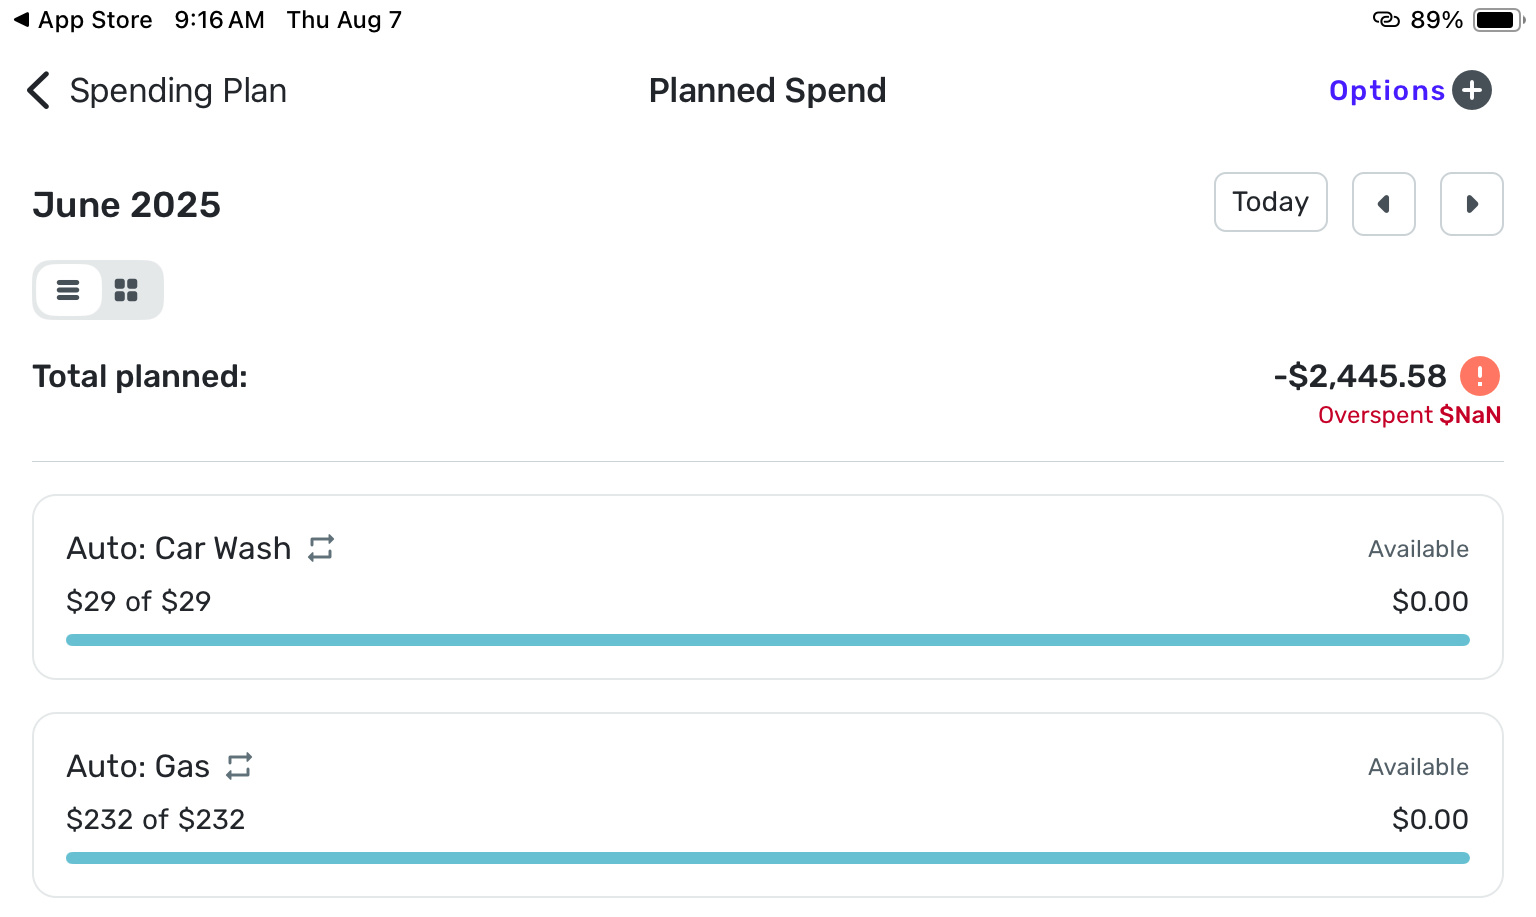1536x917 pixels.
Task: Tap recurring icon next to Auto: Car Wash
Action: pyautogui.click(x=321, y=548)
